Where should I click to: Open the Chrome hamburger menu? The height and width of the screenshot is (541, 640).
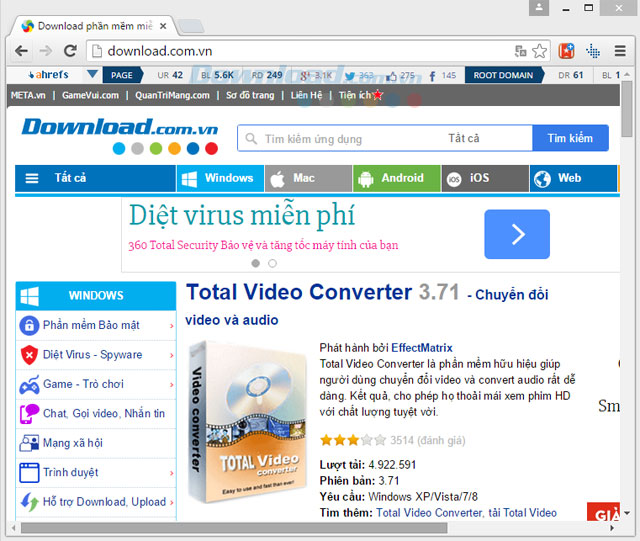pos(620,51)
